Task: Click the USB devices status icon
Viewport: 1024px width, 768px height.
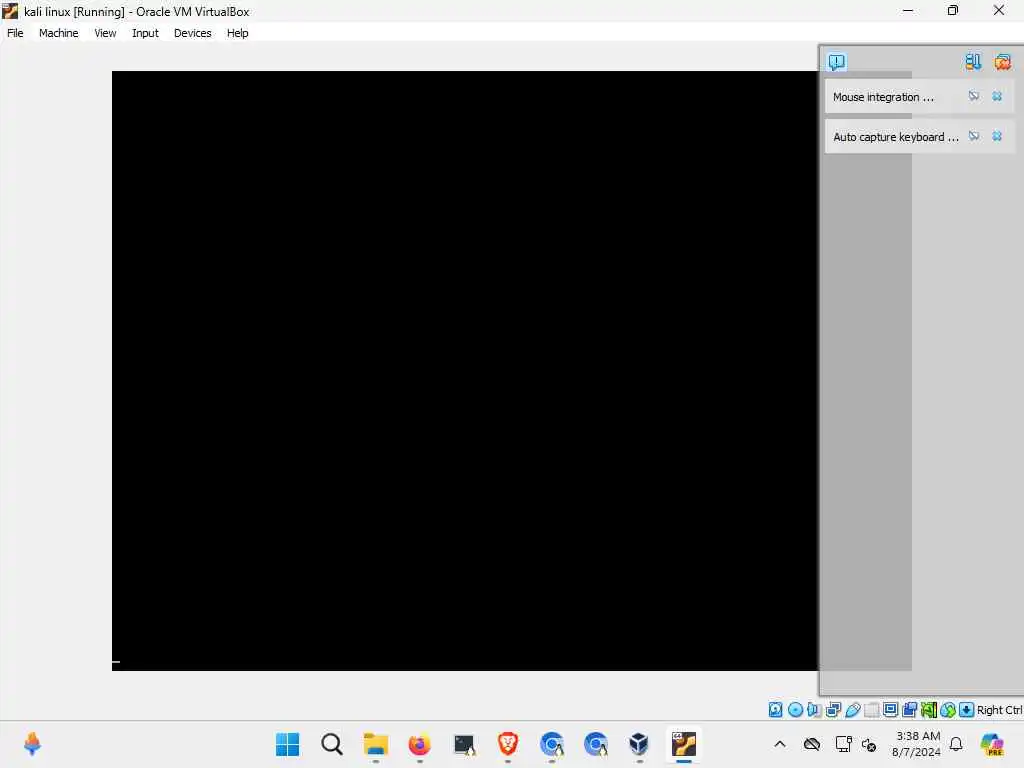Action: click(852, 710)
